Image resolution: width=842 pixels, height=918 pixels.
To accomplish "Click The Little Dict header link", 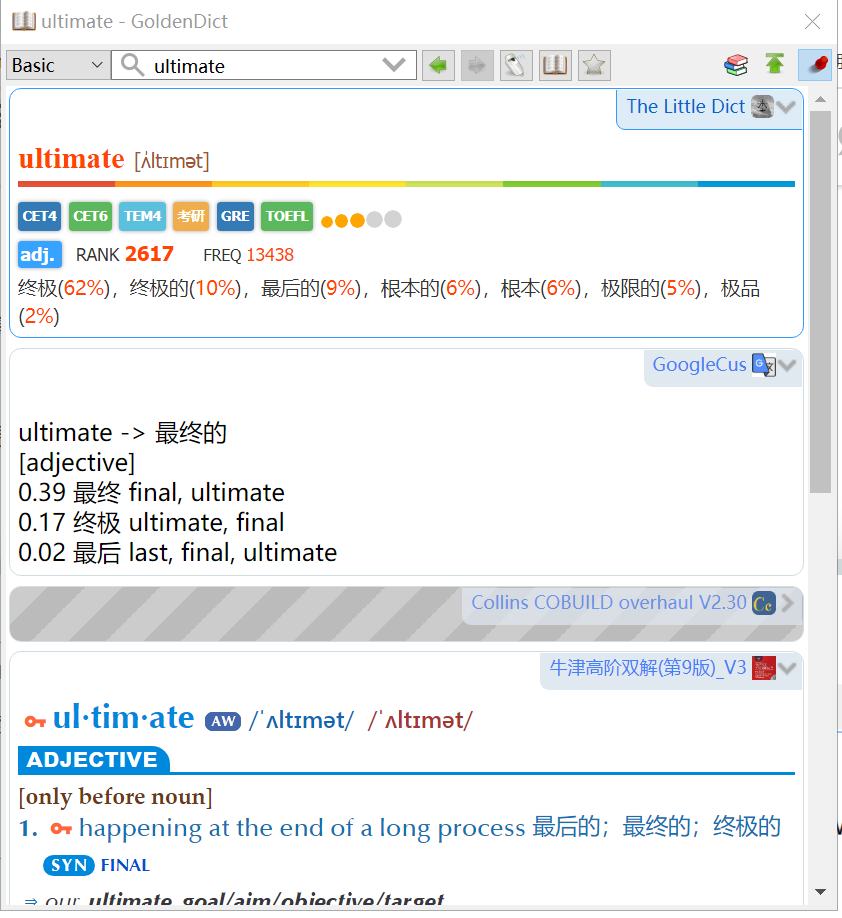I will (x=686, y=107).
